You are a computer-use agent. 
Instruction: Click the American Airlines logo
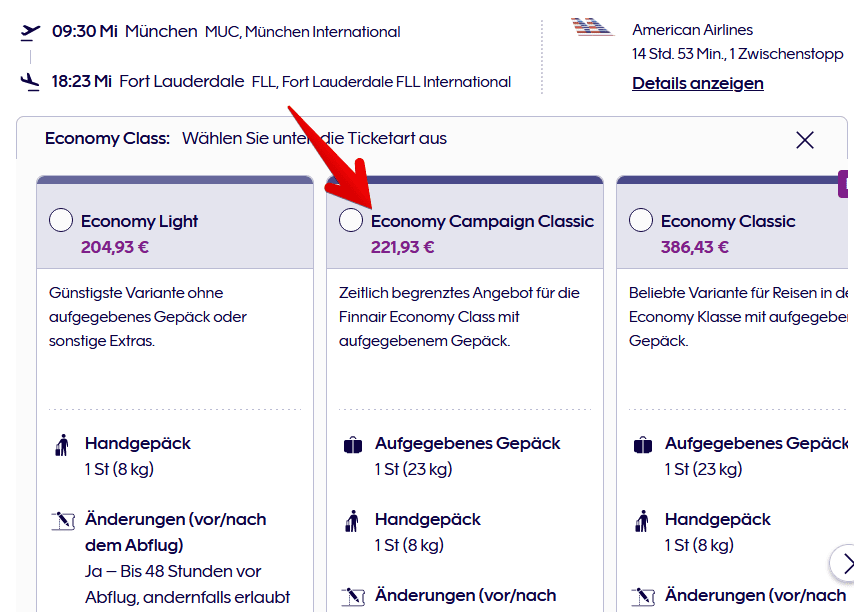[x=592, y=27]
